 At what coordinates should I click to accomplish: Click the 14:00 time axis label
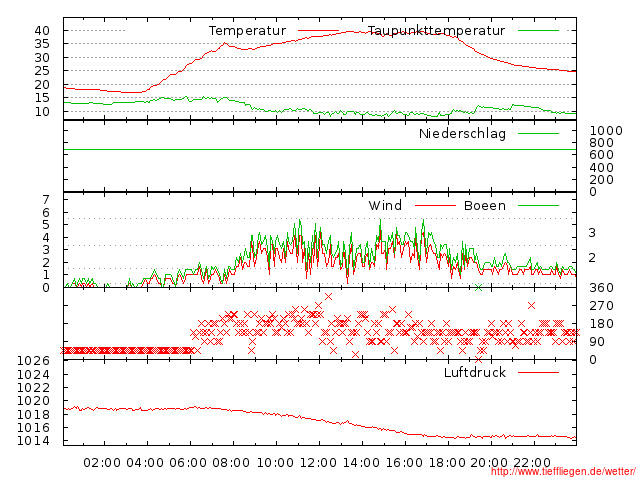[x=361, y=463]
